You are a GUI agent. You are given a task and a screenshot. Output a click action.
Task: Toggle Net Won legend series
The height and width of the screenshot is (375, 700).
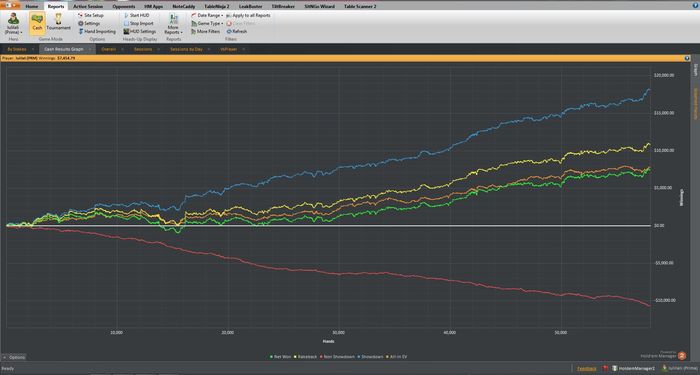[x=281, y=357]
